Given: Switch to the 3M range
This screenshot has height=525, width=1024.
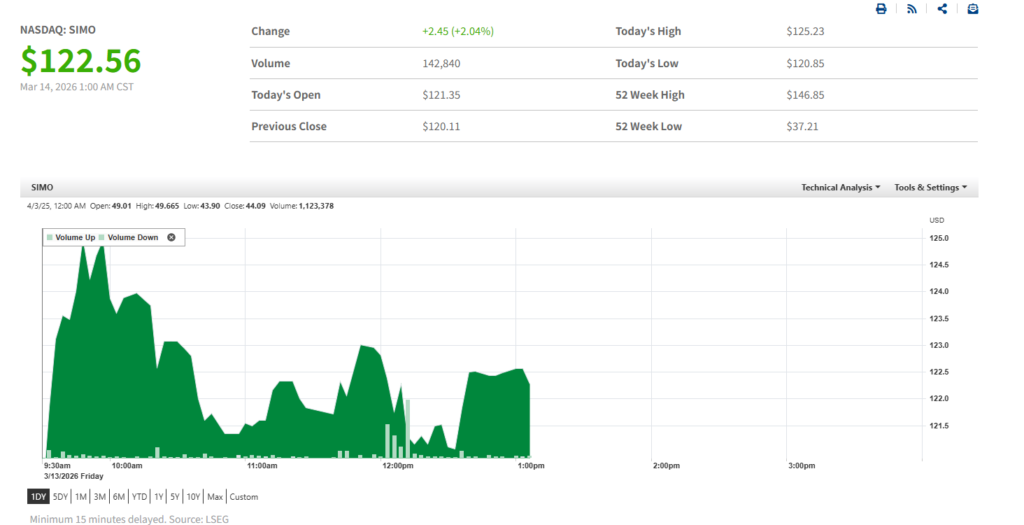Looking at the screenshot, I should tap(100, 497).
